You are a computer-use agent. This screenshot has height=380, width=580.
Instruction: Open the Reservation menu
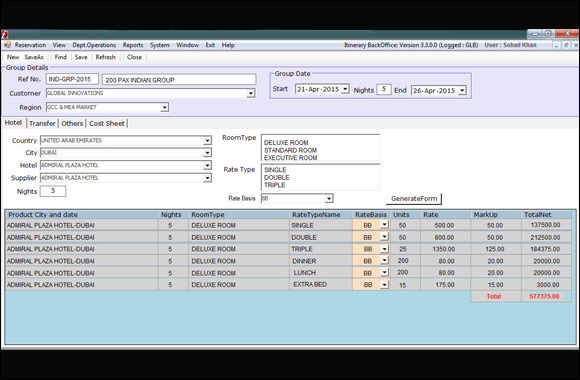click(x=30, y=45)
